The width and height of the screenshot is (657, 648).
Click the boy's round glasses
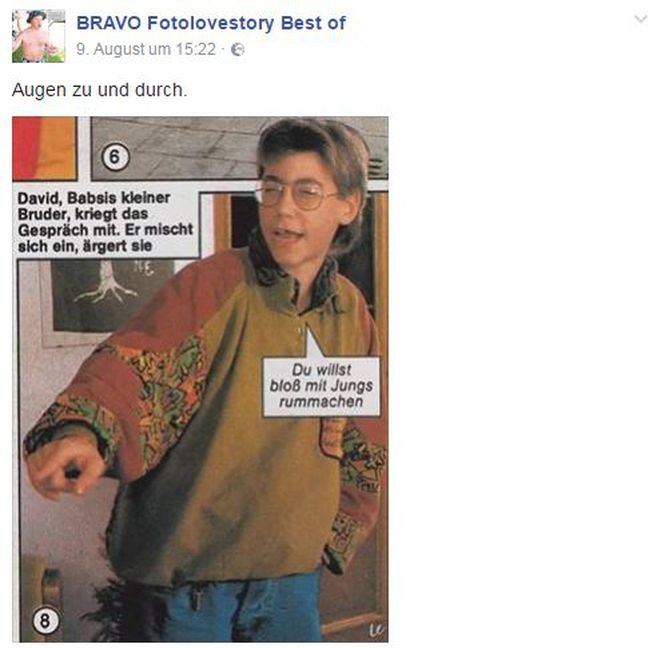click(x=297, y=195)
